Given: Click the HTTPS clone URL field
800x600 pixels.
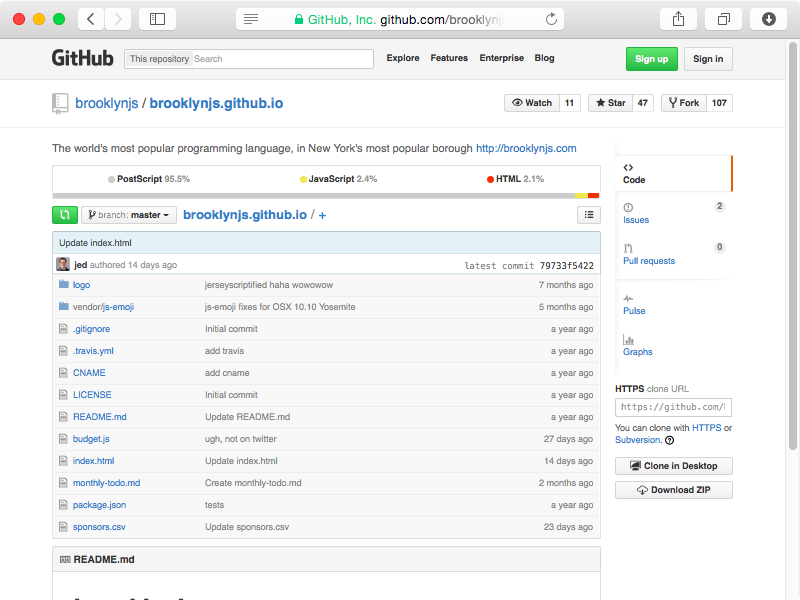Looking at the screenshot, I should click(673, 407).
